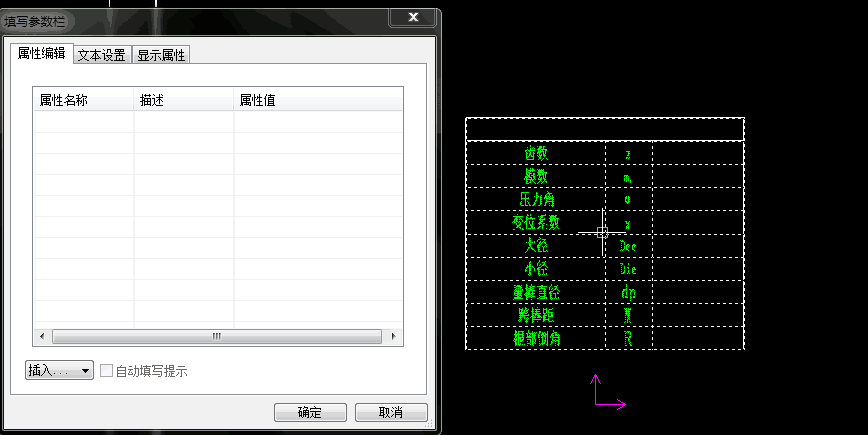Click the M symbol beside 跨棒距
This screenshot has width=868, height=435.
[x=627, y=316]
